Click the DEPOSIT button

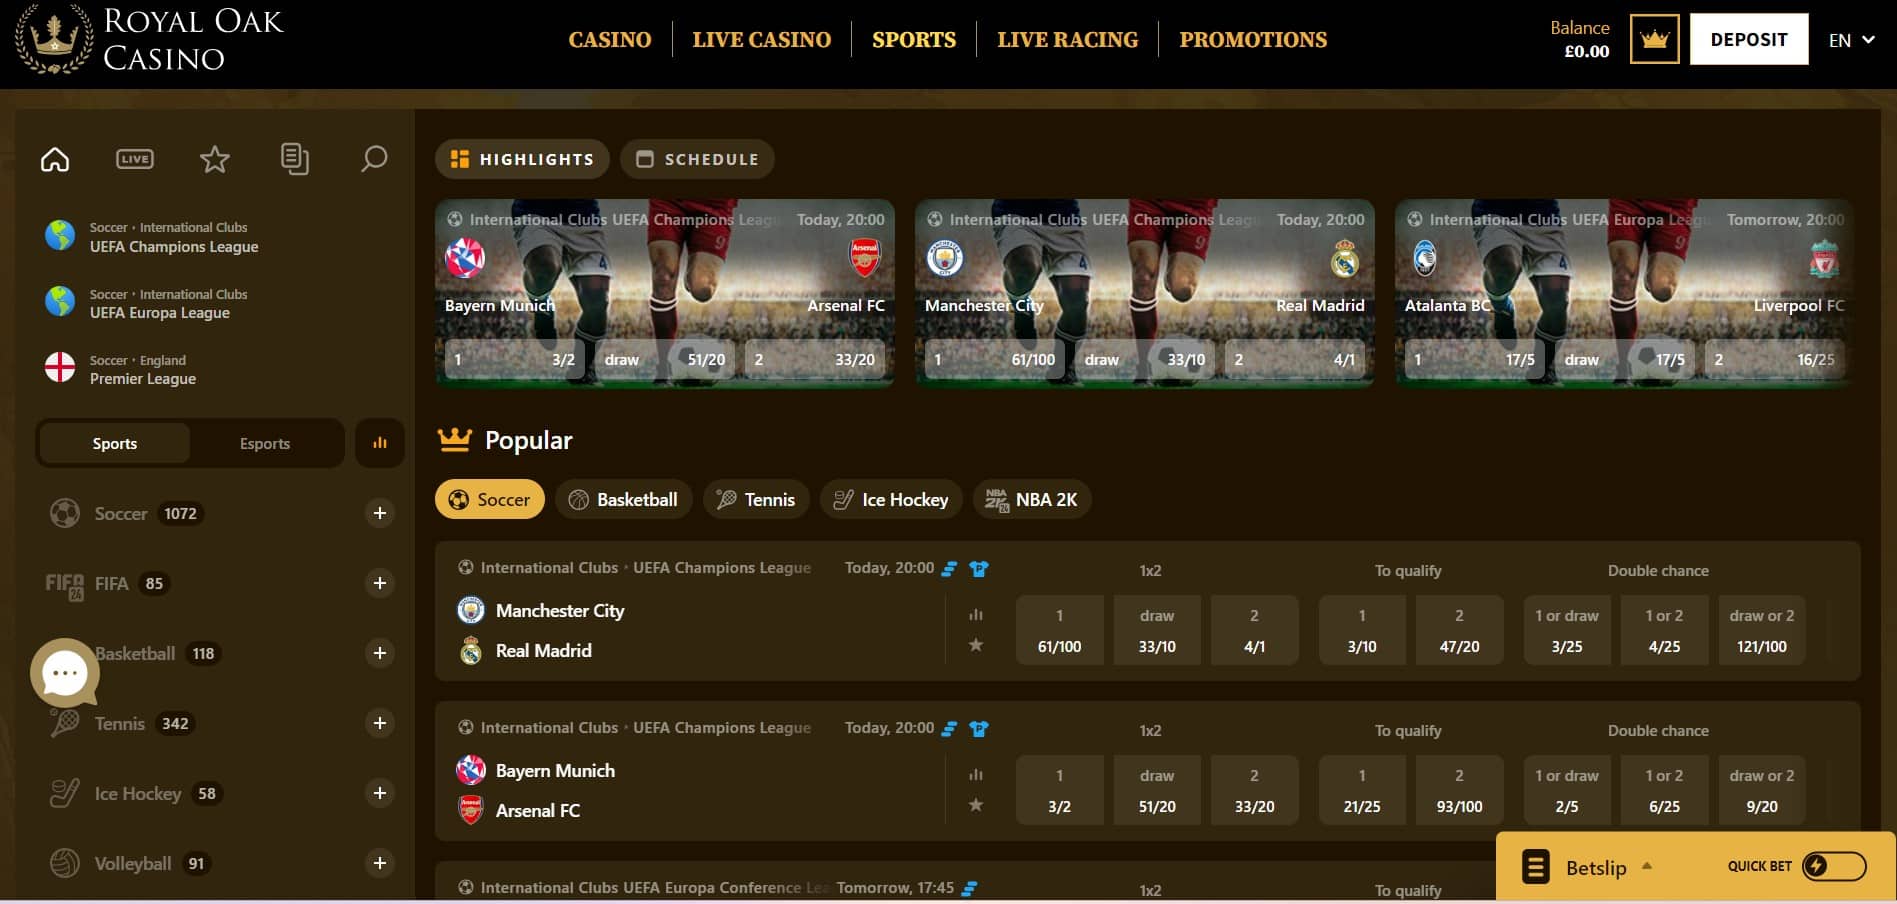click(1749, 39)
